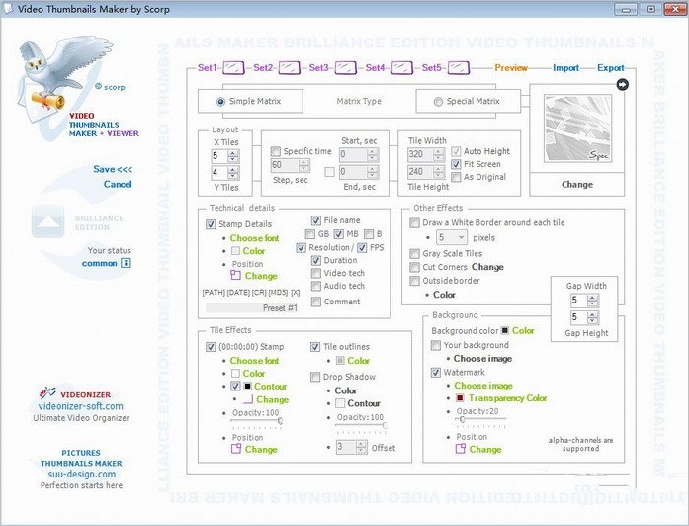Increase the Tile Width spinner

439,151
